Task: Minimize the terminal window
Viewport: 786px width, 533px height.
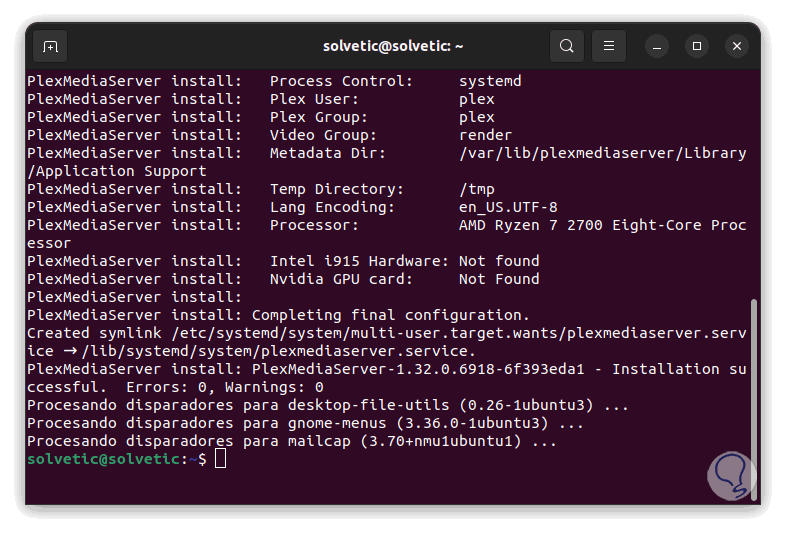Action: pyautogui.click(x=656, y=46)
